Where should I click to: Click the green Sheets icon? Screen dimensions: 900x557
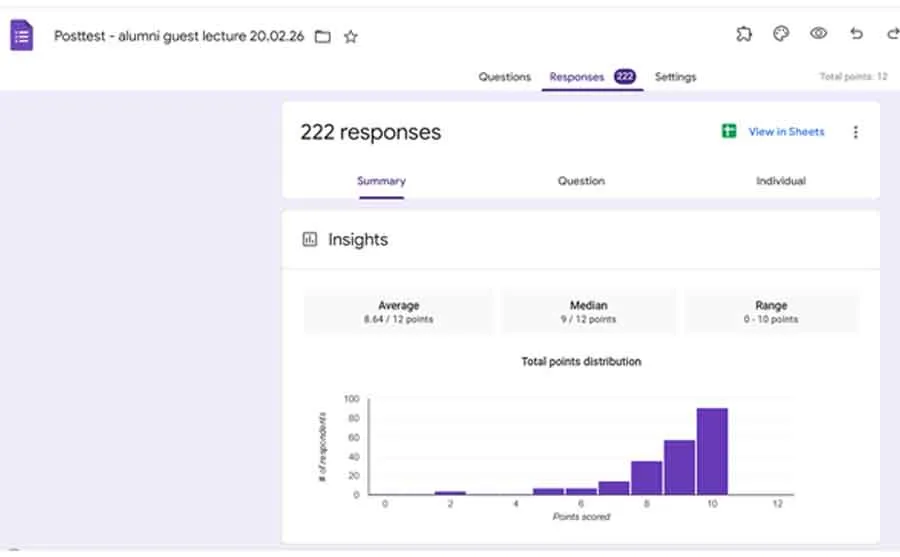tap(729, 132)
